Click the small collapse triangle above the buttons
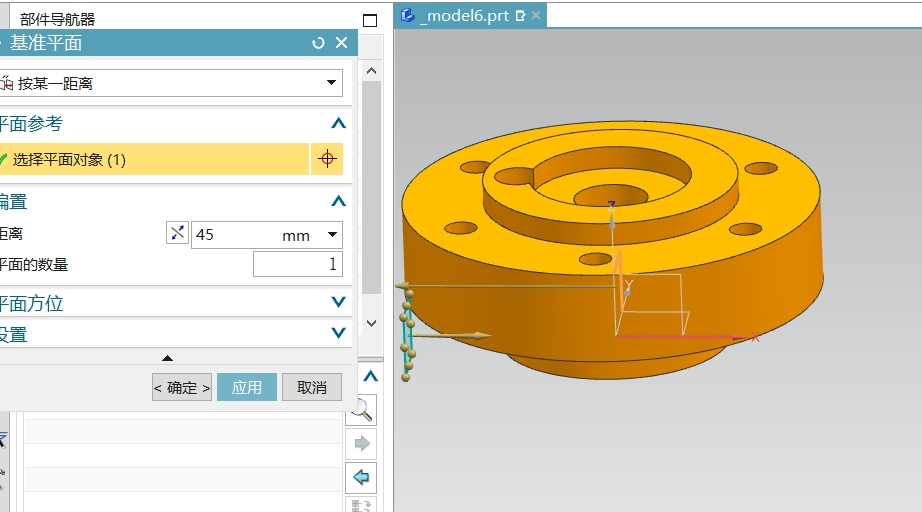Screen dimensions: 922x512 [168, 358]
